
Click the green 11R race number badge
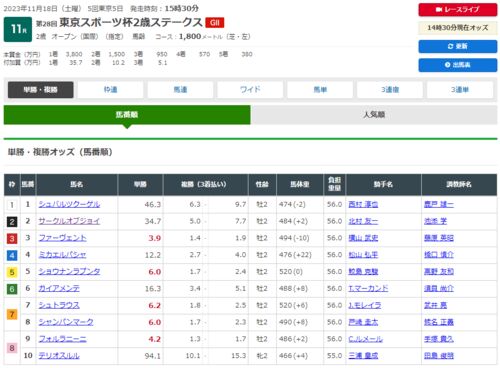click(x=18, y=29)
